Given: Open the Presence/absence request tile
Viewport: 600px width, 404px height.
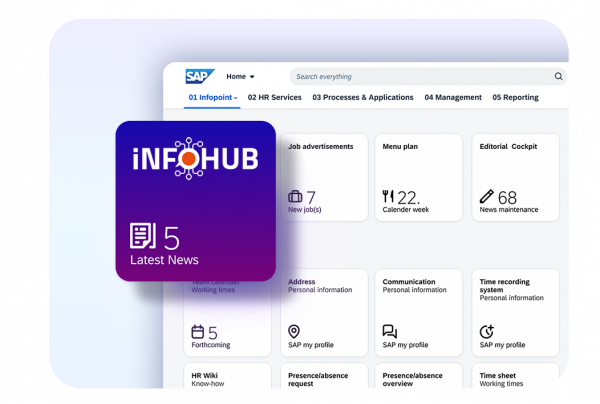Looking at the screenshot, I should click(x=324, y=376).
